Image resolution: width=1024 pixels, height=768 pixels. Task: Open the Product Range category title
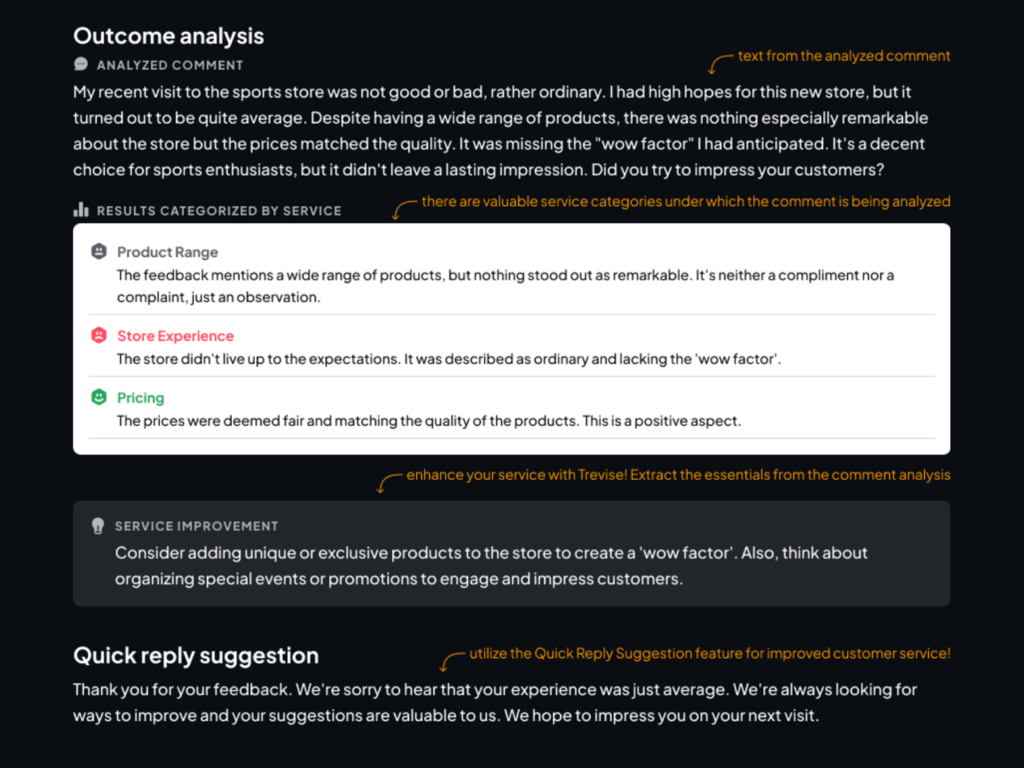click(167, 252)
